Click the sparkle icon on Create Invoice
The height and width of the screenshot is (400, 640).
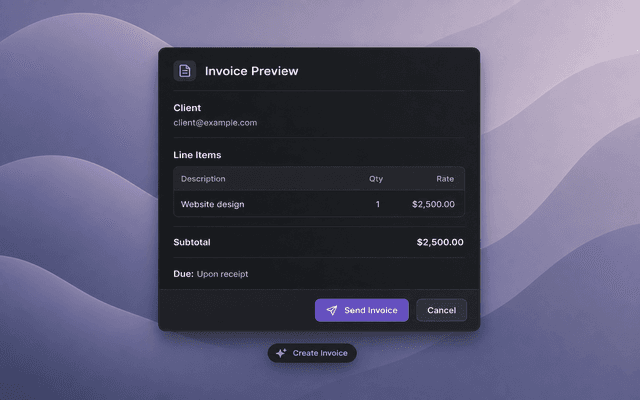(281, 353)
